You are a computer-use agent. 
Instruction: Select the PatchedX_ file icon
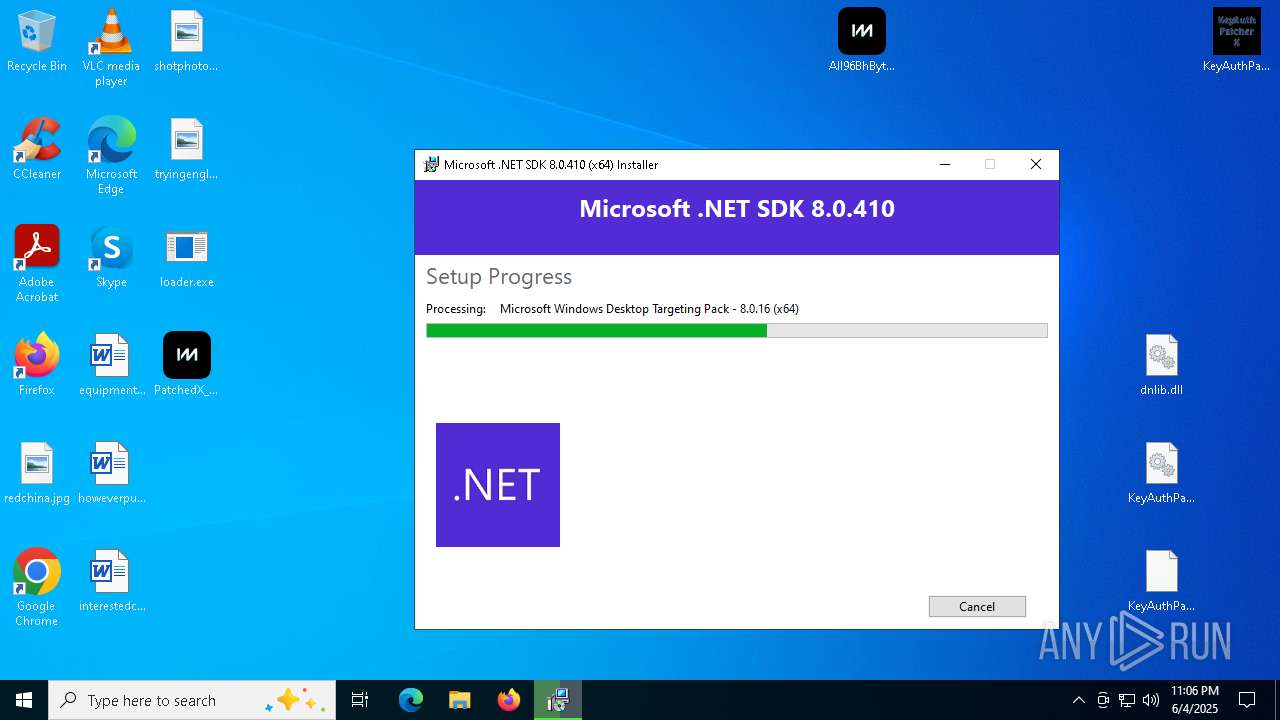point(186,366)
